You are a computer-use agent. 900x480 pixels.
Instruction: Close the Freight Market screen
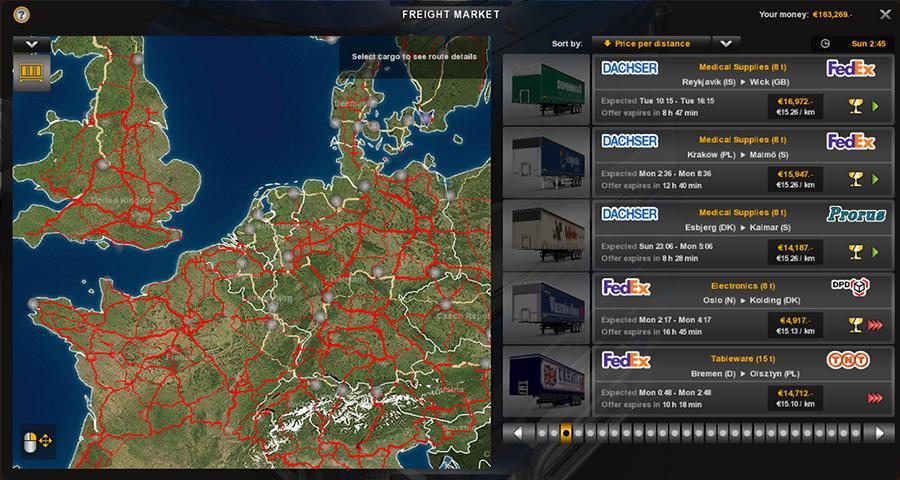[885, 14]
